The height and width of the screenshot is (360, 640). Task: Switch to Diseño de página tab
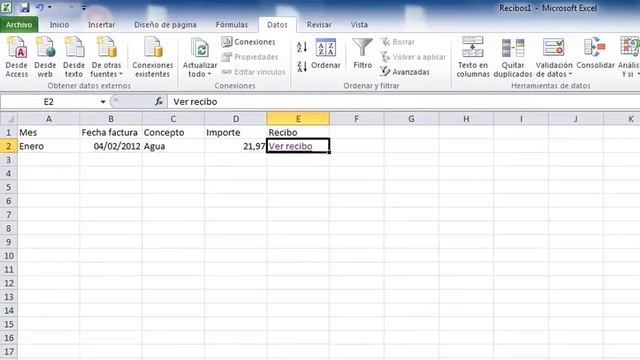(x=165, y=24)
